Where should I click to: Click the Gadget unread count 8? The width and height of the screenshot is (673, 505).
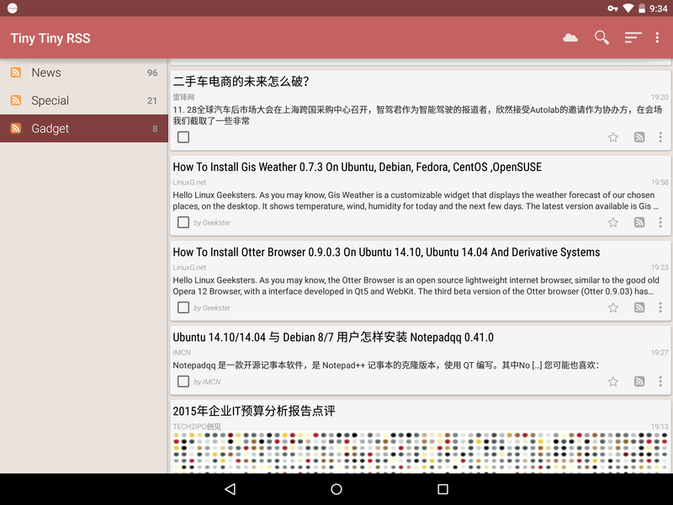[x=155, y=129]
